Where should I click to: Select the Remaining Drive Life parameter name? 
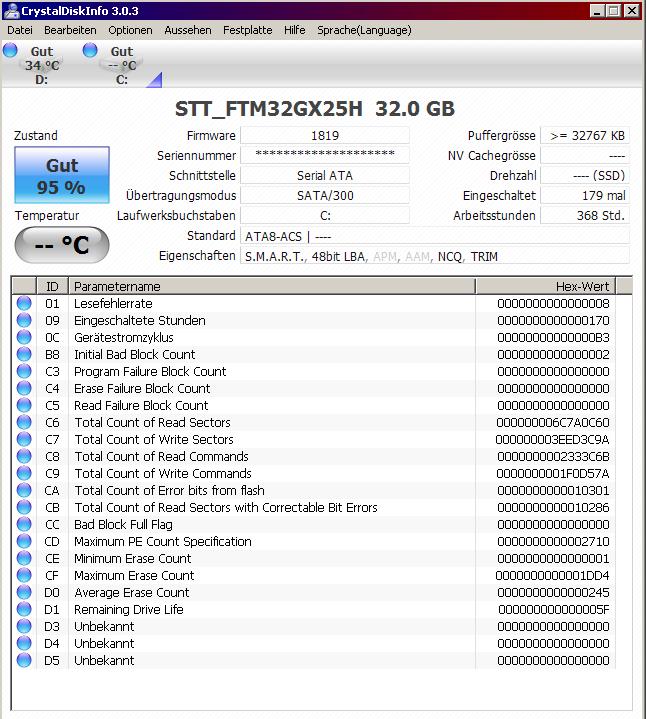tap(129, 609)
